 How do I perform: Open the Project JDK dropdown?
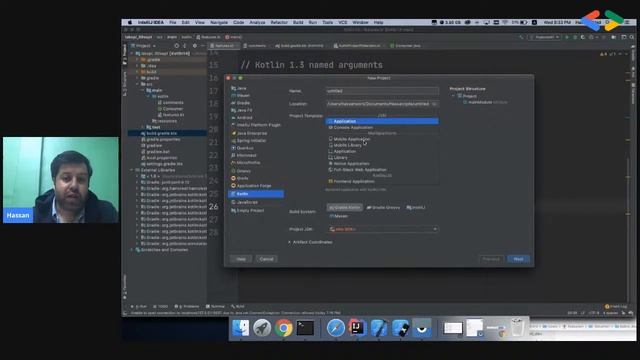click(x=383, y=229)
